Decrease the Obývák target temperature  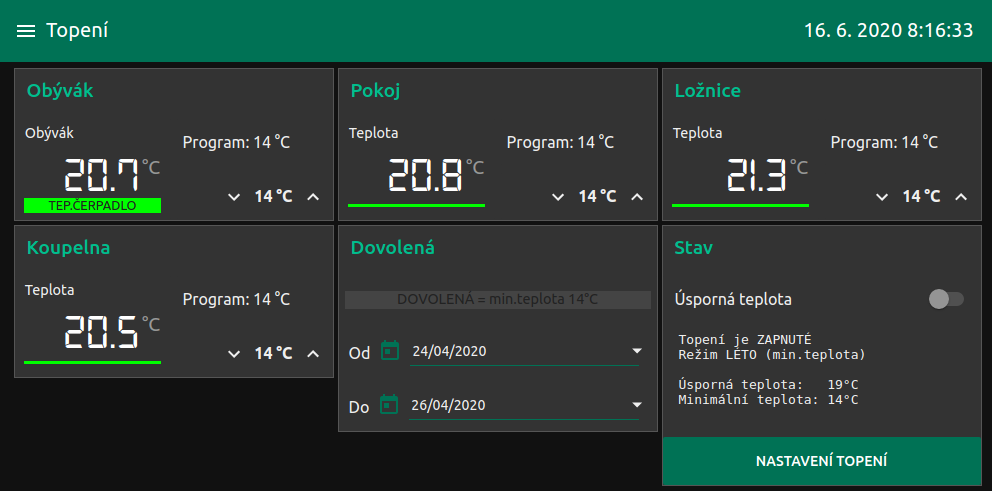pos(234,197)
